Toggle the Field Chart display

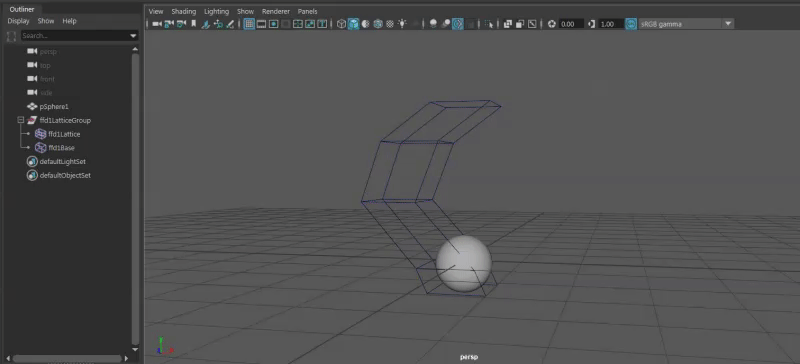point(298,24)
